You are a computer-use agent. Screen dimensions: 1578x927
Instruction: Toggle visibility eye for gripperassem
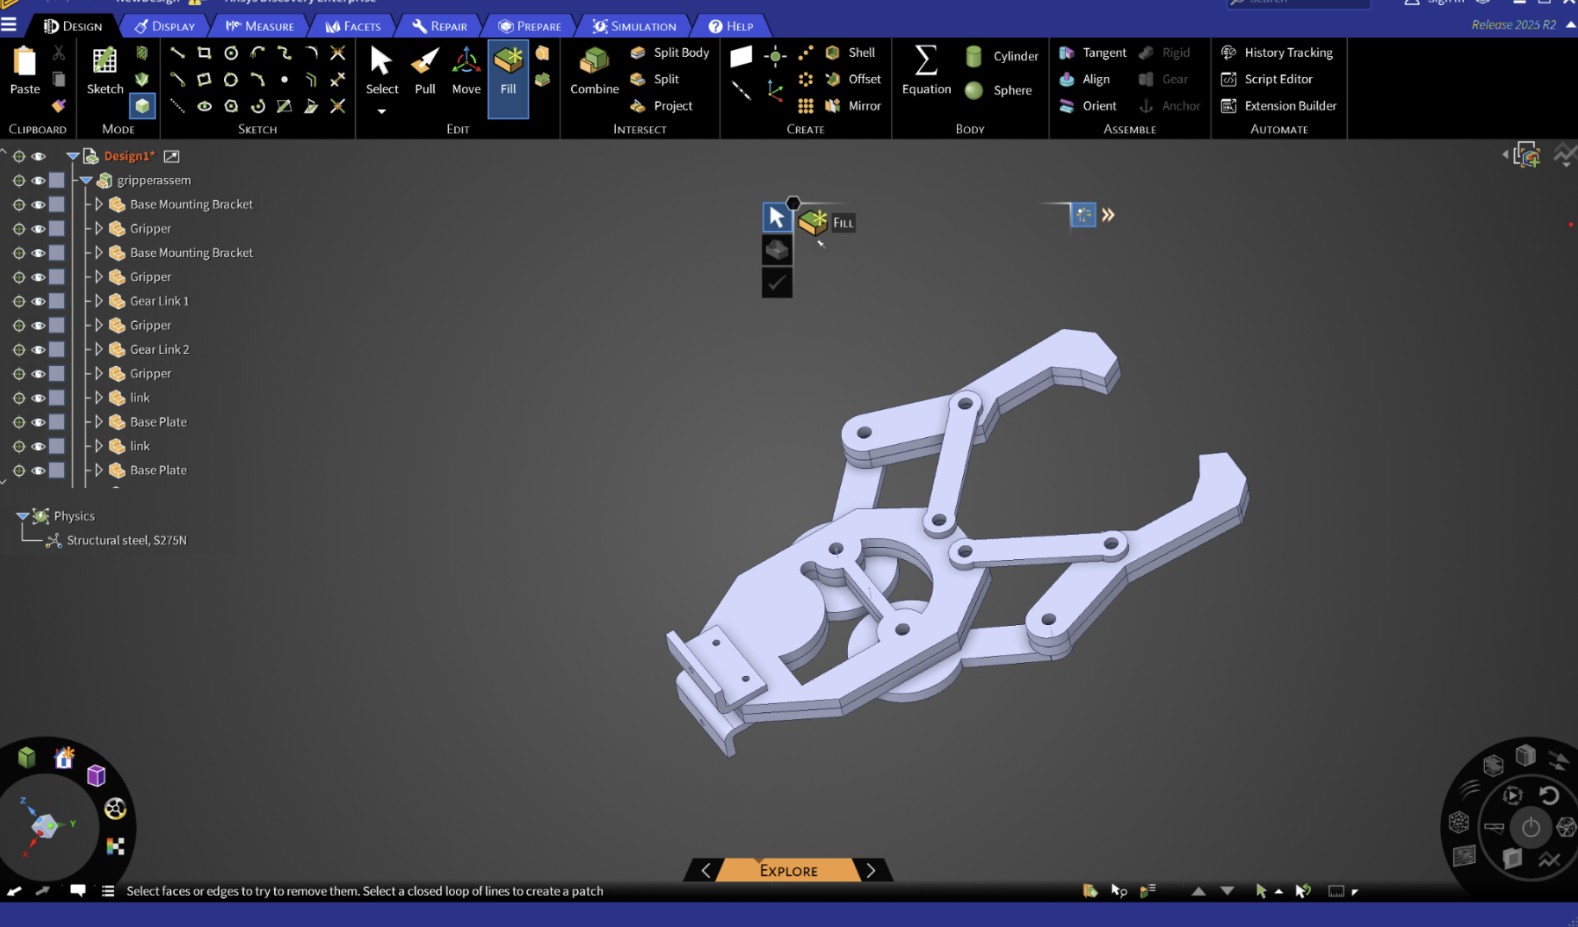(x=38, y=180)
